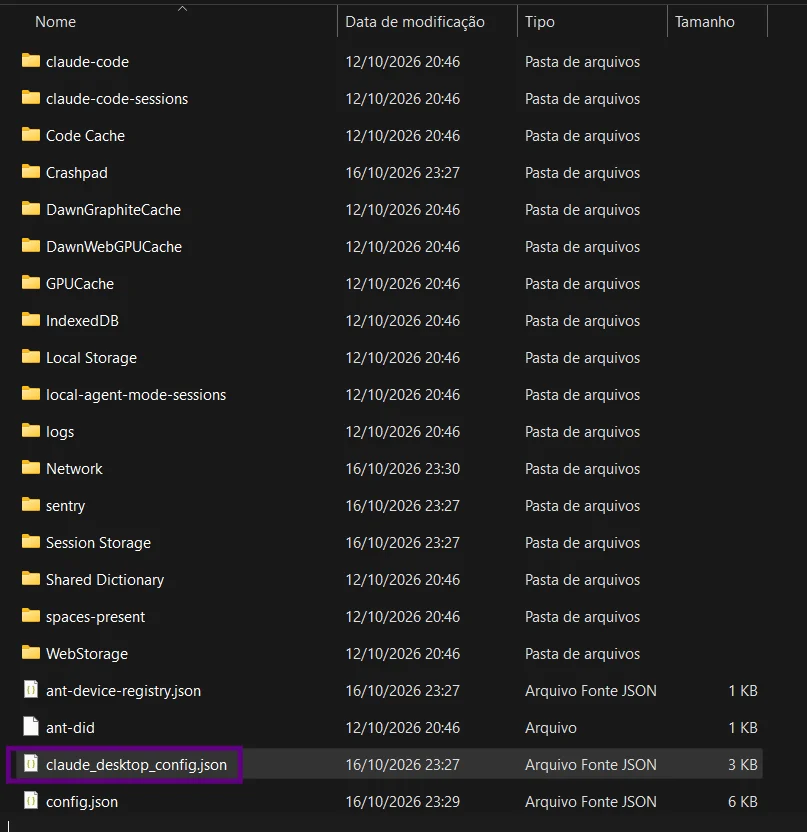Select the claude_desktop_config.json file name

click(x=136, y=765)
